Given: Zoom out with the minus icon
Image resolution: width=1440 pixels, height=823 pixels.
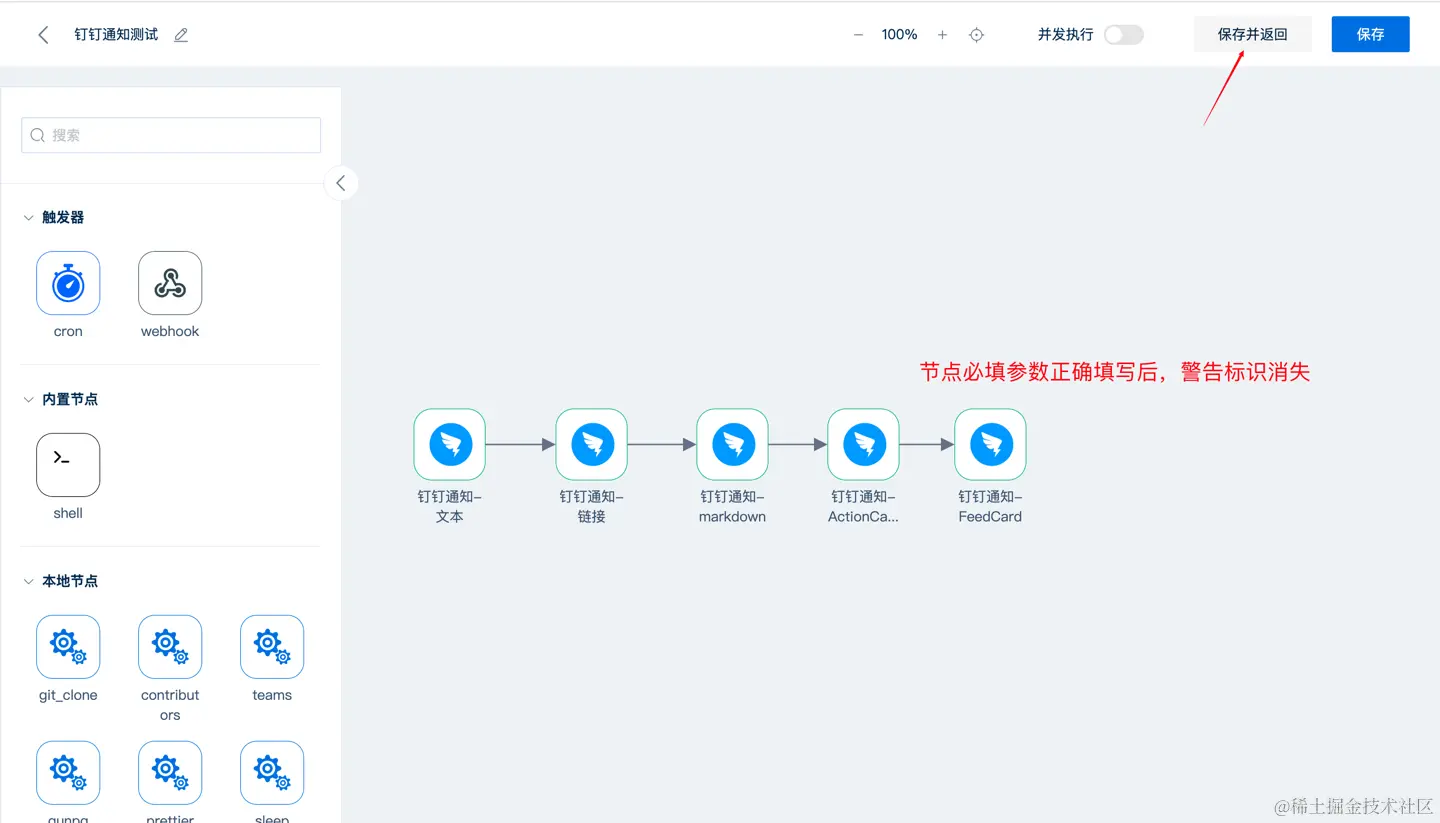Looking at the screenshot, I should (x=858, y=35).
